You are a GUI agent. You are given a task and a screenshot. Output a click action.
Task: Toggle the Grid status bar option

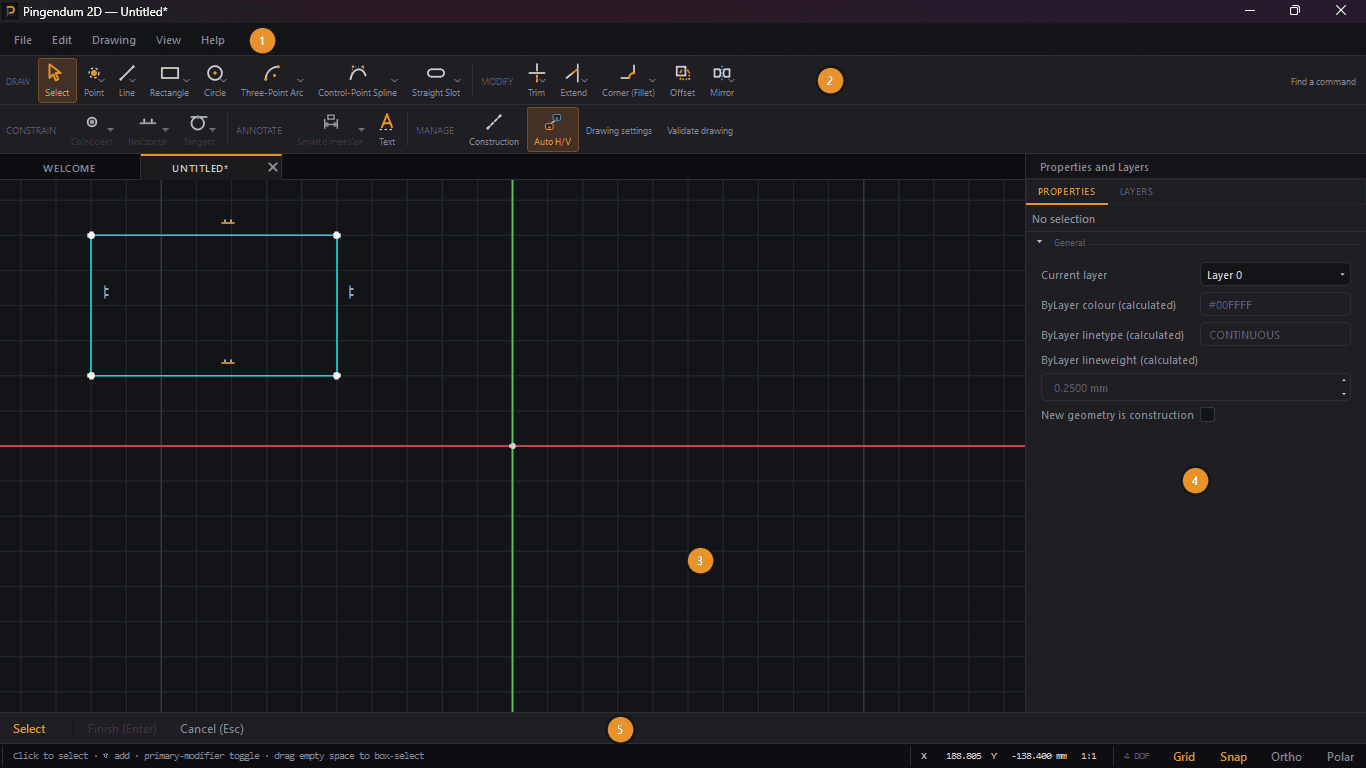[x=1184, y=757]
